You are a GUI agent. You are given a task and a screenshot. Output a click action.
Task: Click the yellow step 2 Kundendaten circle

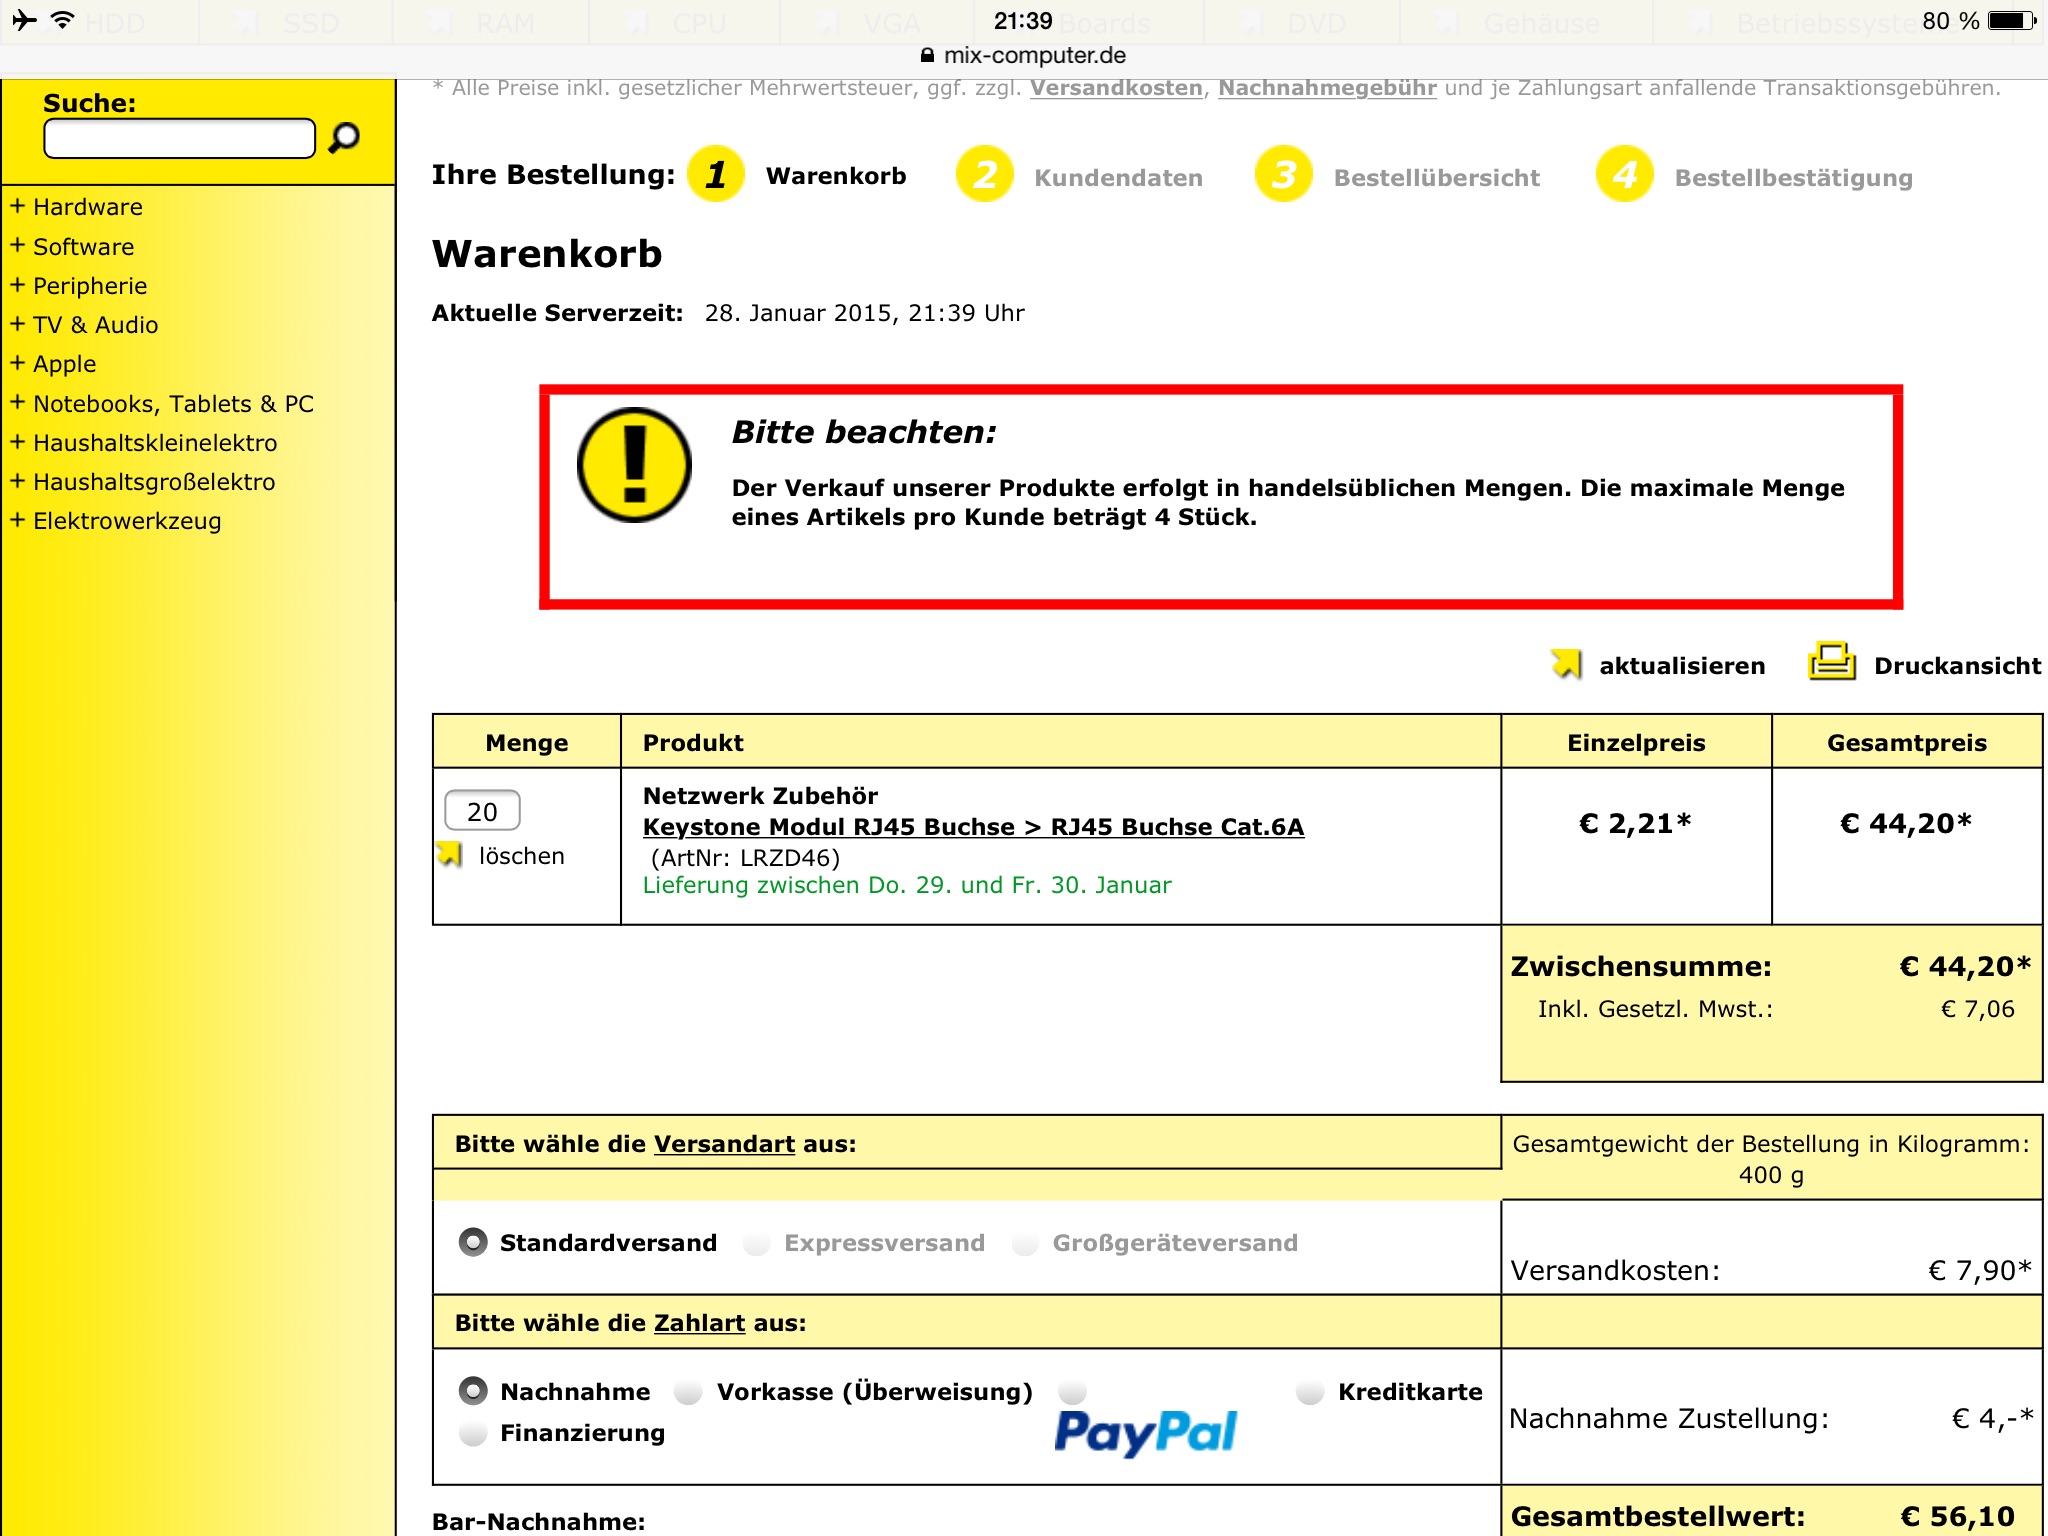tap(985, 175)
